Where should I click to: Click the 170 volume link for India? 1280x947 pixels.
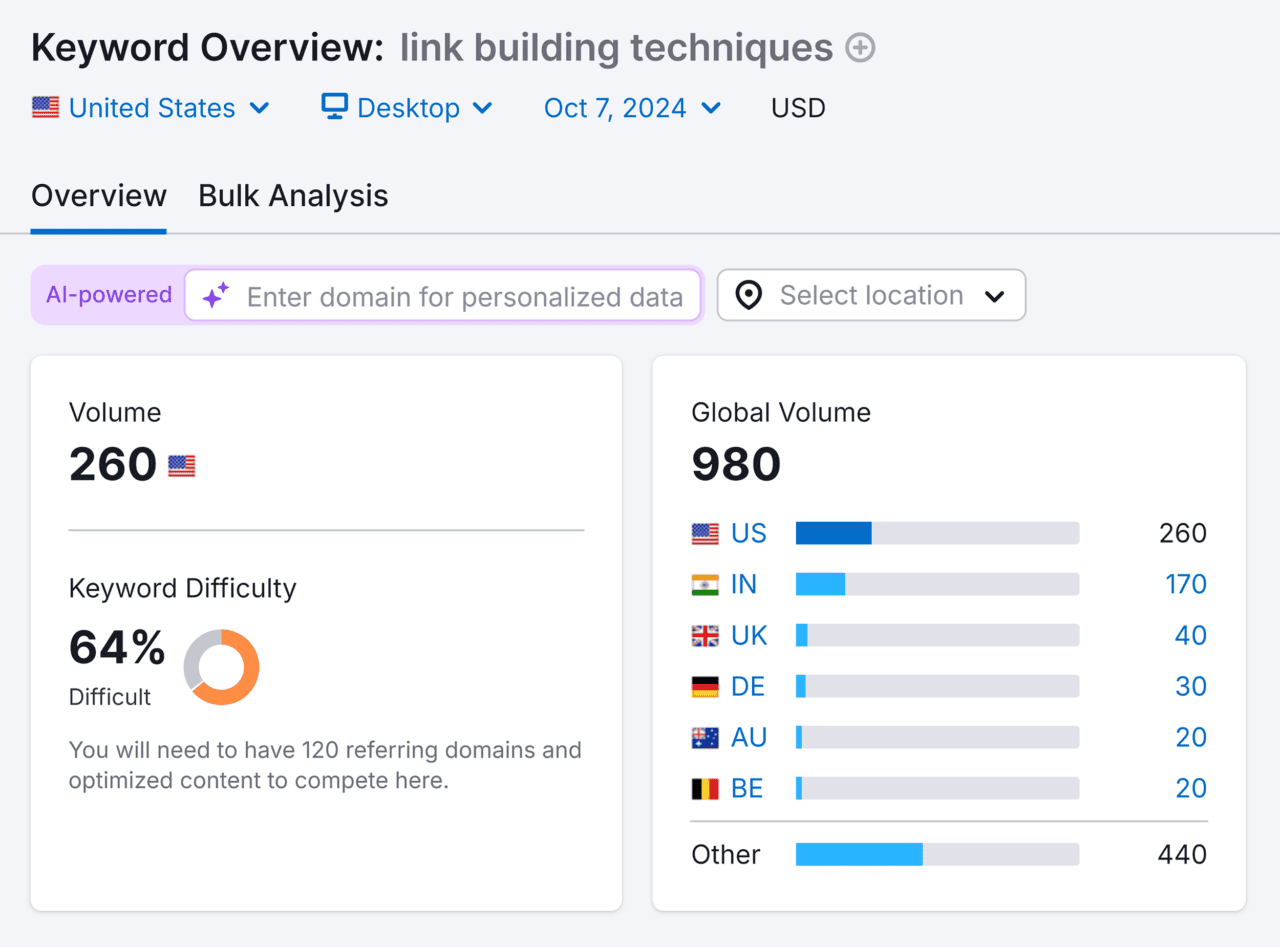pyautogui.click(x=1186, y=583)
